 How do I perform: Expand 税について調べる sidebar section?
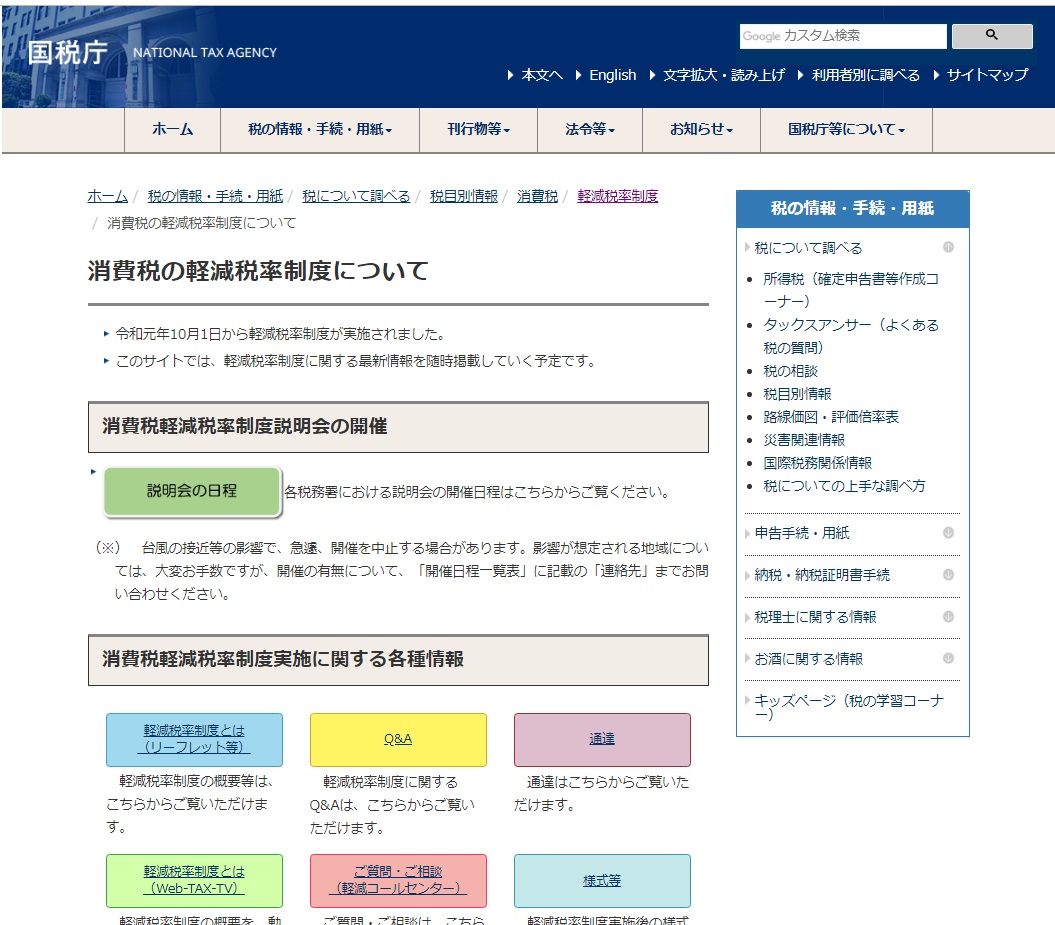click(x=808, y=248)
